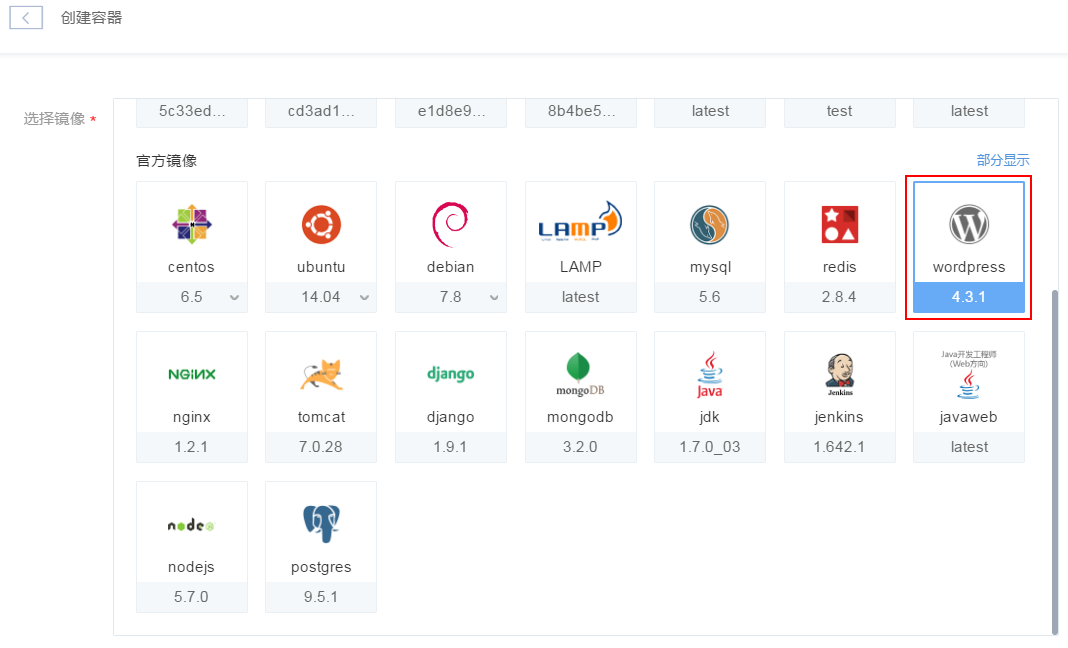Viewport: 1068px width, 648px height.
Task: Click the back arrow button
Action: click(26, 18)
